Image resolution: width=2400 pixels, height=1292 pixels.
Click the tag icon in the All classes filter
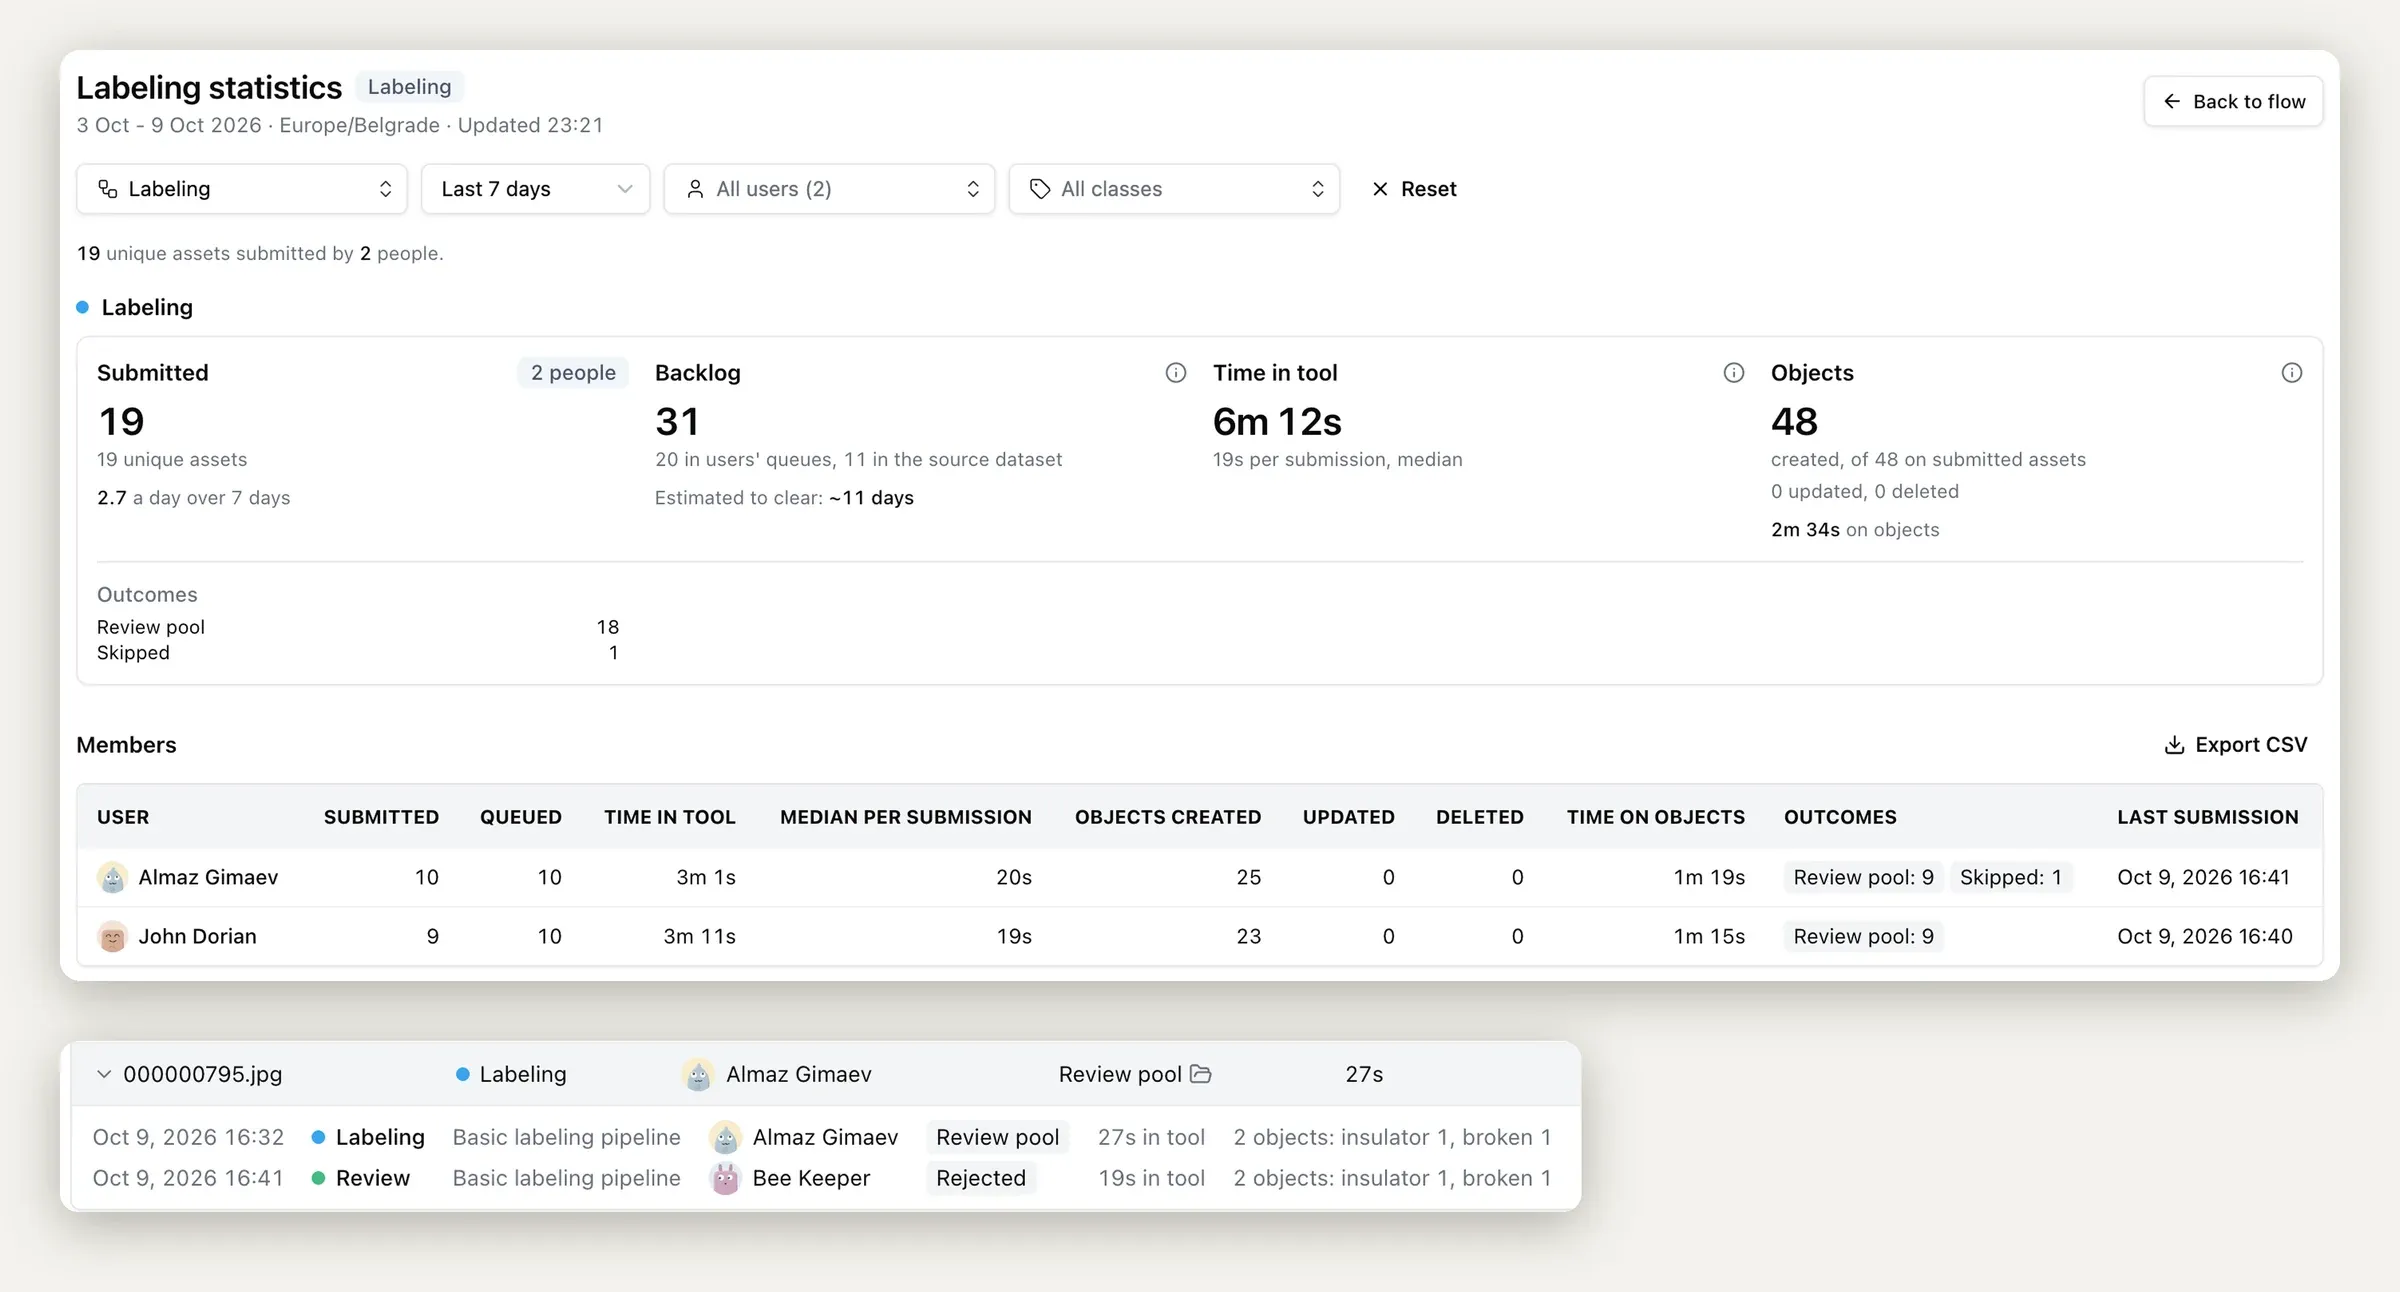1040,189
